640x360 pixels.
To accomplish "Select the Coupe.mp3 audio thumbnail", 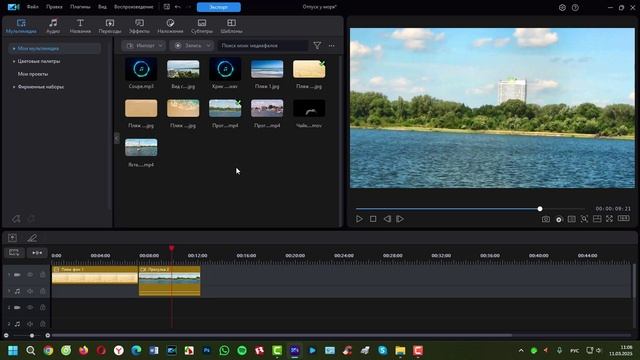I will (141, 69).
